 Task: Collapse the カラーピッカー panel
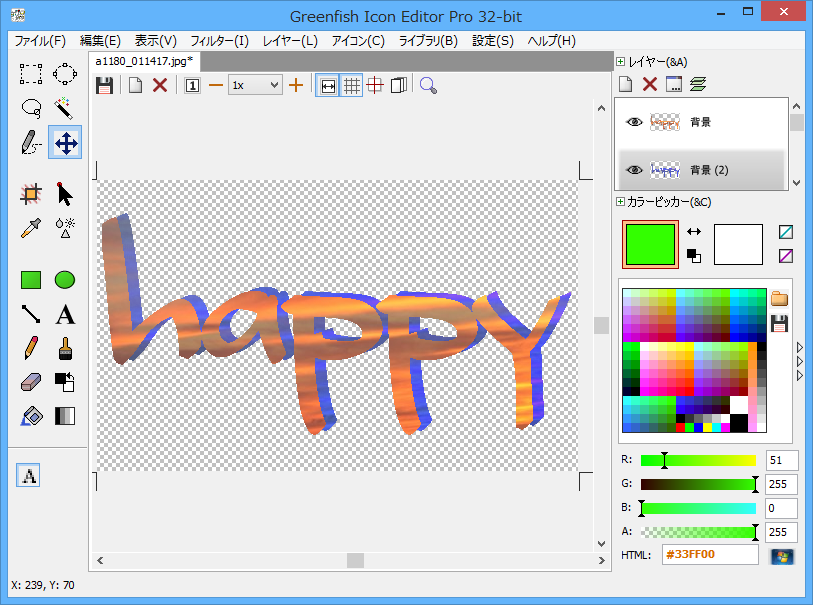[x=621, y=202]
